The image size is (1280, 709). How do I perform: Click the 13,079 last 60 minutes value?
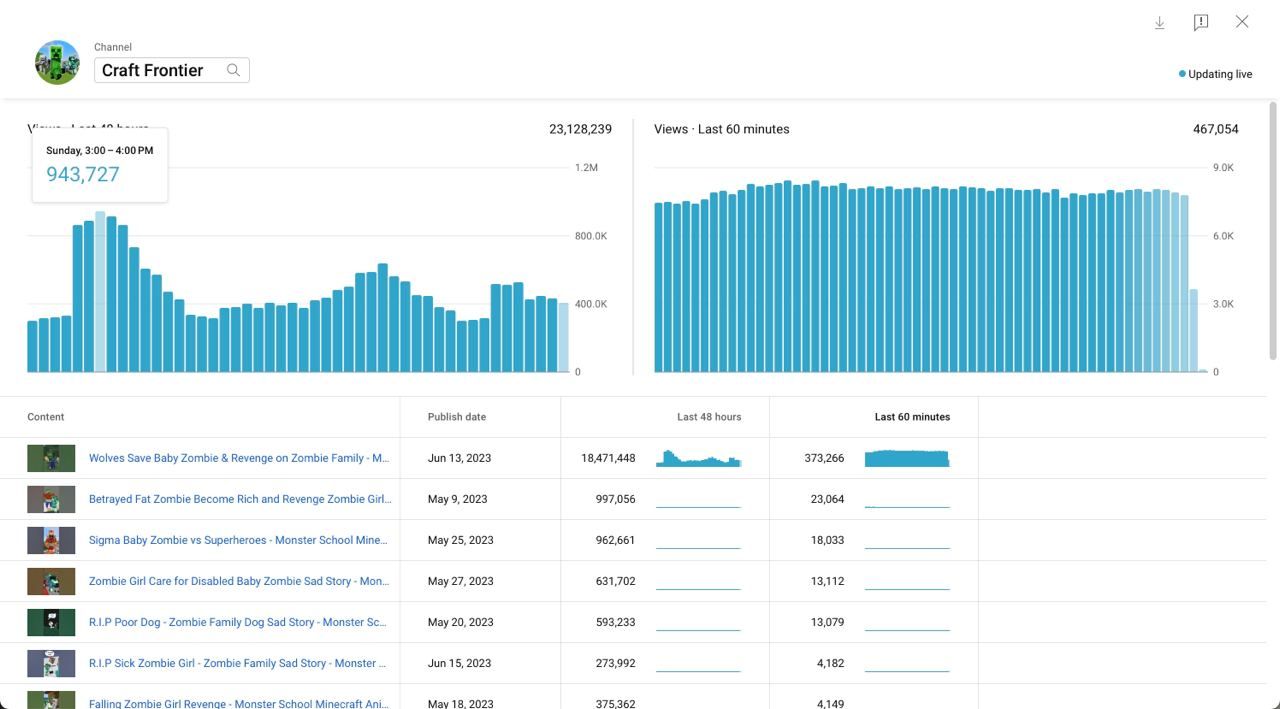tap(827, 622)
